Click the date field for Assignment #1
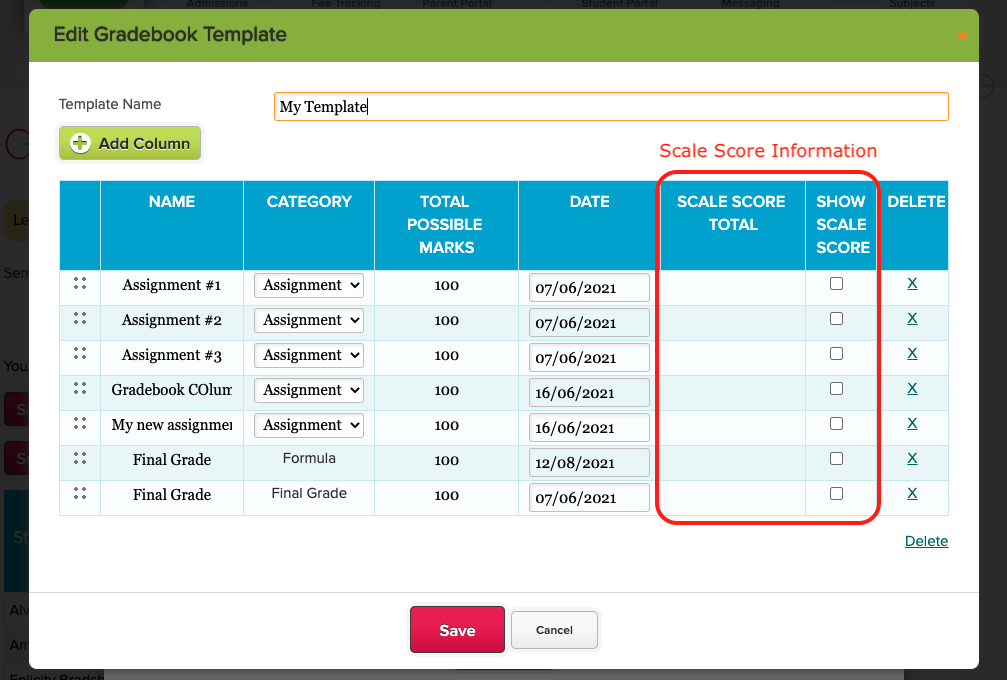 tap(589, 288)
